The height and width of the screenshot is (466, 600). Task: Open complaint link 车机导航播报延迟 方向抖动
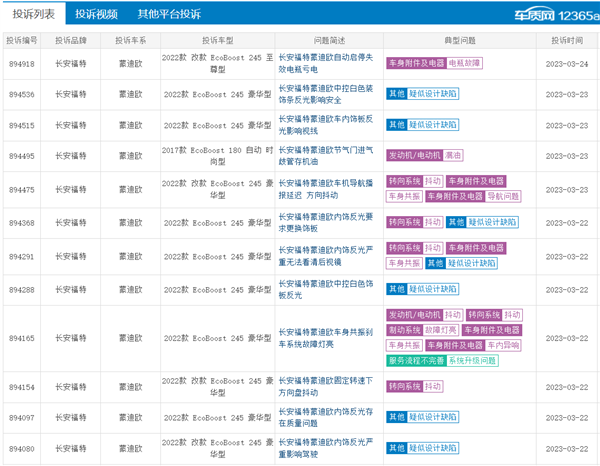pos(325,189)
